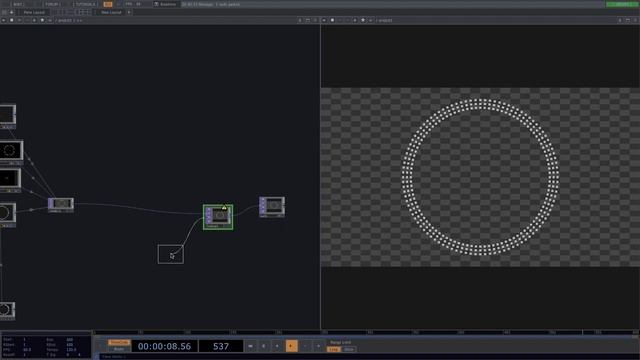This screenshot has height=360, width=640.
Task: Click white square icon in left pane bar
Action: [x=11, y=20]
